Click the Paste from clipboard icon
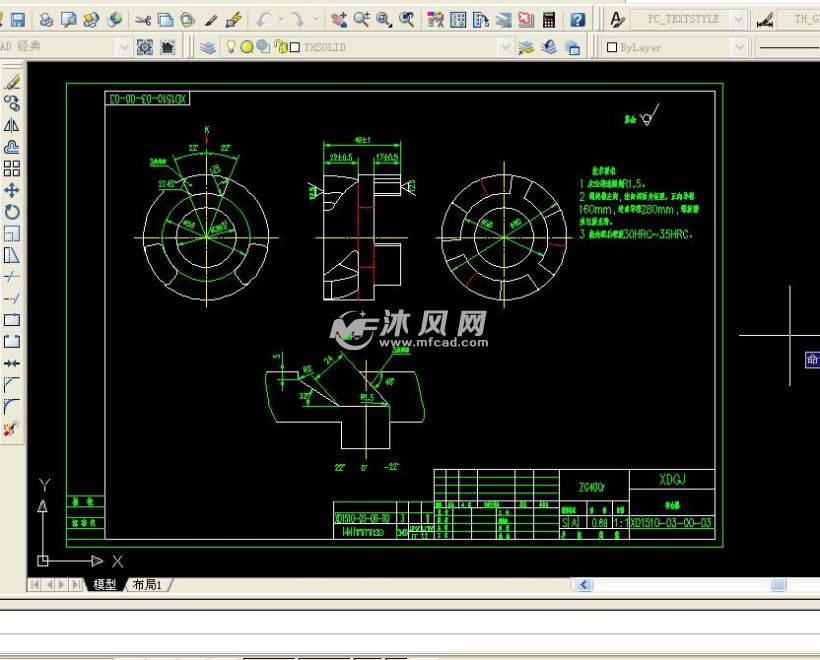The height and width of the screenshot is (660, 820). 187,20
